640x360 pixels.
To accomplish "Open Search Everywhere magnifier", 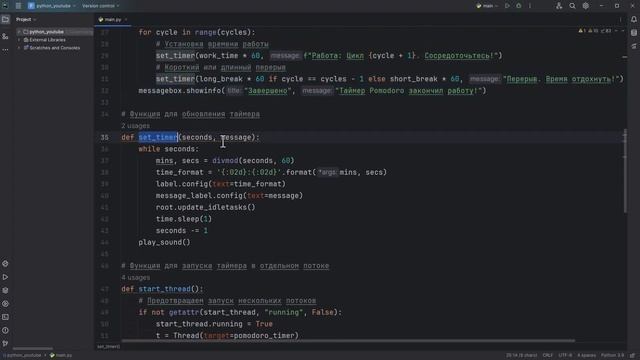I will pyautogui.click(x=572, y=6).
